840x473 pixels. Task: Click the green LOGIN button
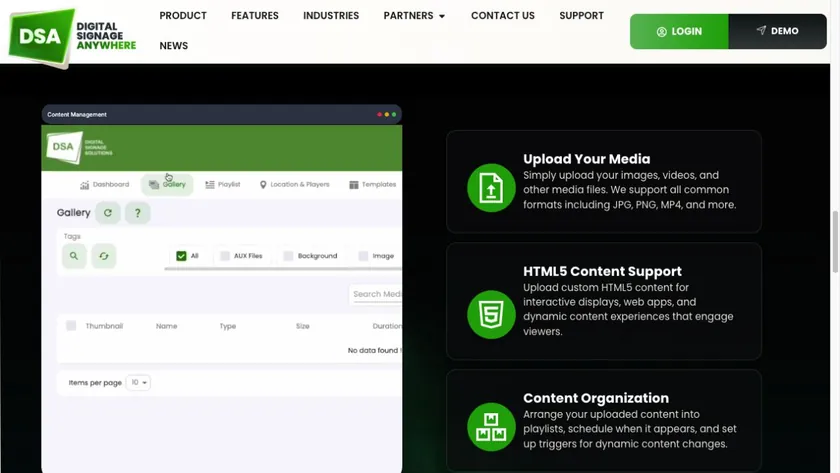tap(679, 32)
